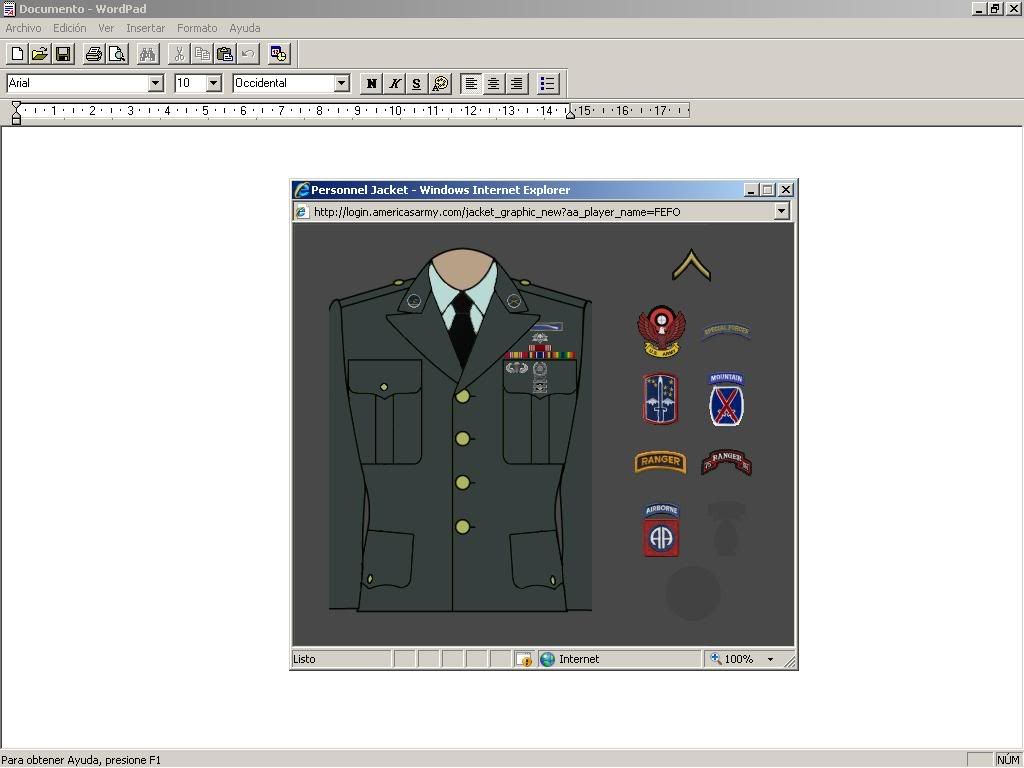The image size is (1024, 768).
Task: Click the right indent marker on the ruler
Action: point(570,114)
